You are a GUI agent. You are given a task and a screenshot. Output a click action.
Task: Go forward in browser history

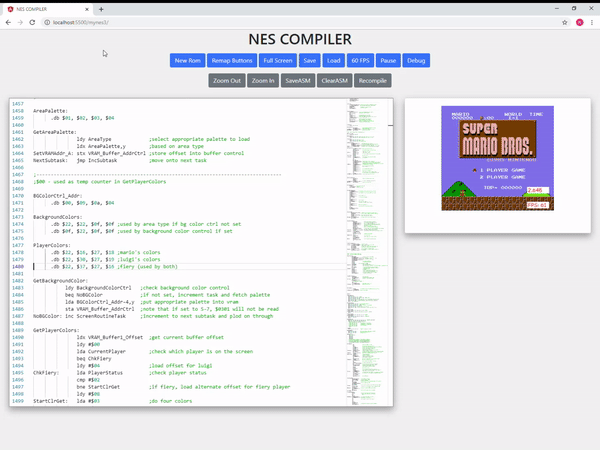20,22
